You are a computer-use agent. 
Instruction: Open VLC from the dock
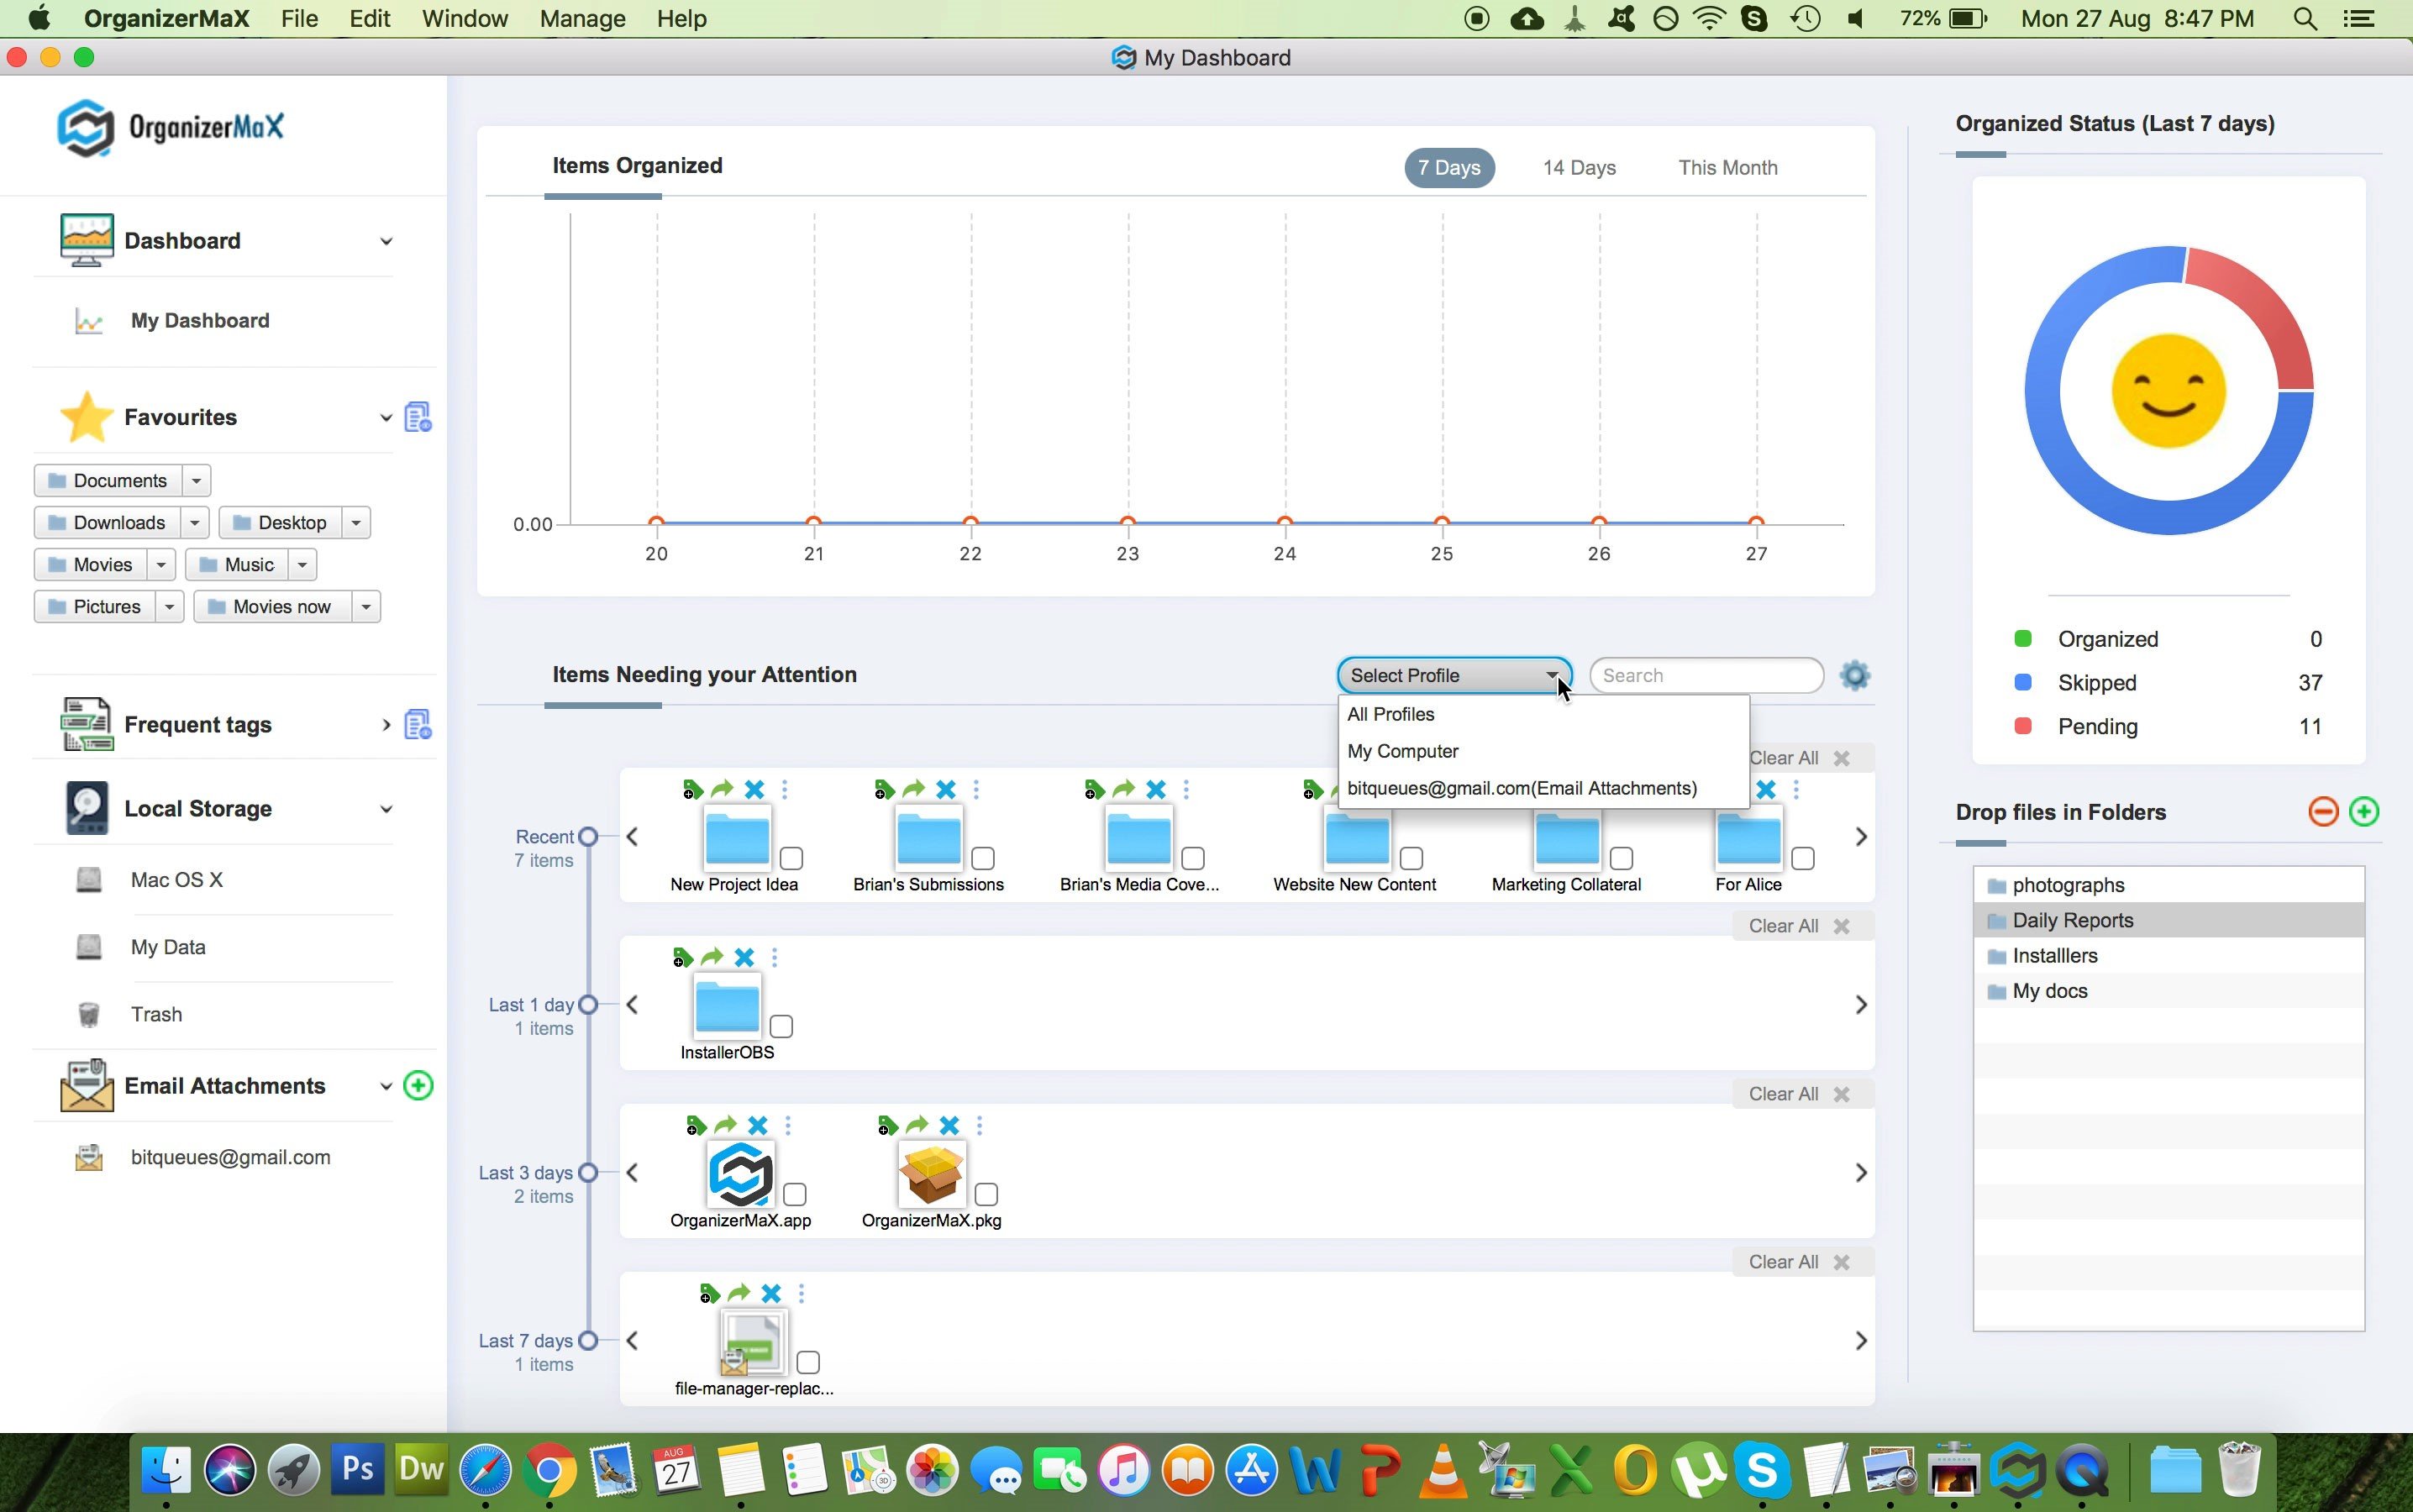point(1443,1470)
